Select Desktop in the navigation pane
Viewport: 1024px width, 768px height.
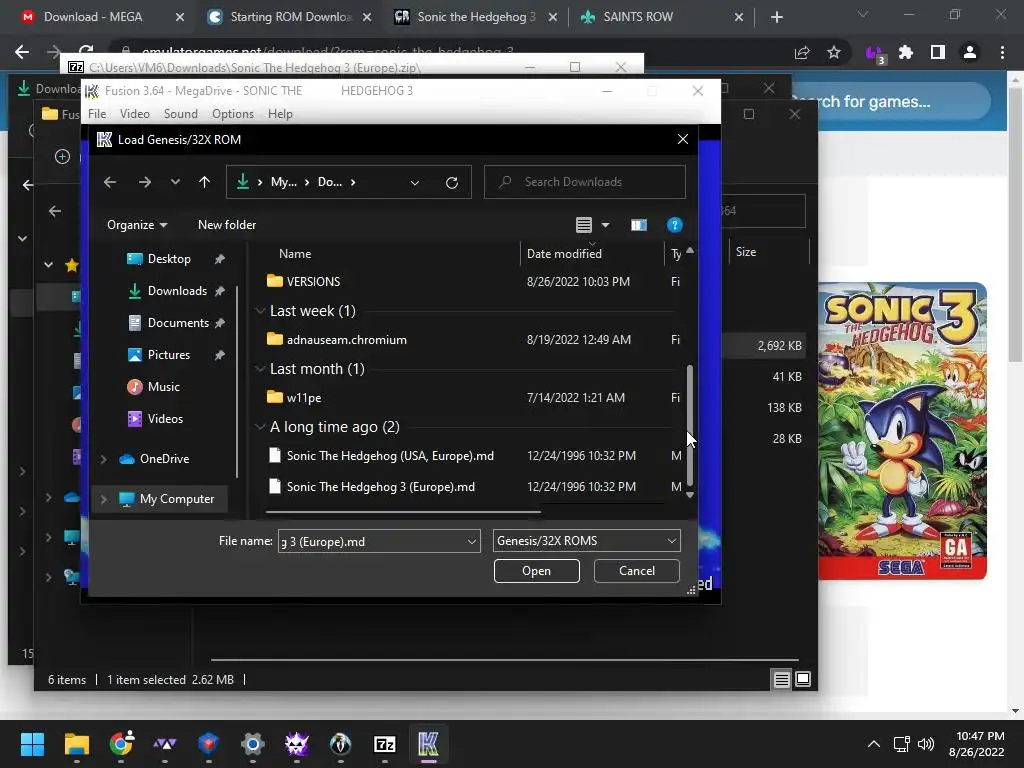[x=168, y=259]
